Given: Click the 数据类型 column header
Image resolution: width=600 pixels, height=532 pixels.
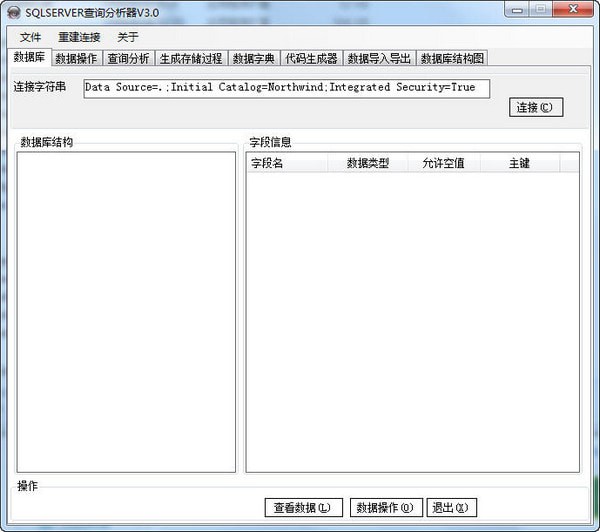Looking at the screenshot, I should (367, 163).
